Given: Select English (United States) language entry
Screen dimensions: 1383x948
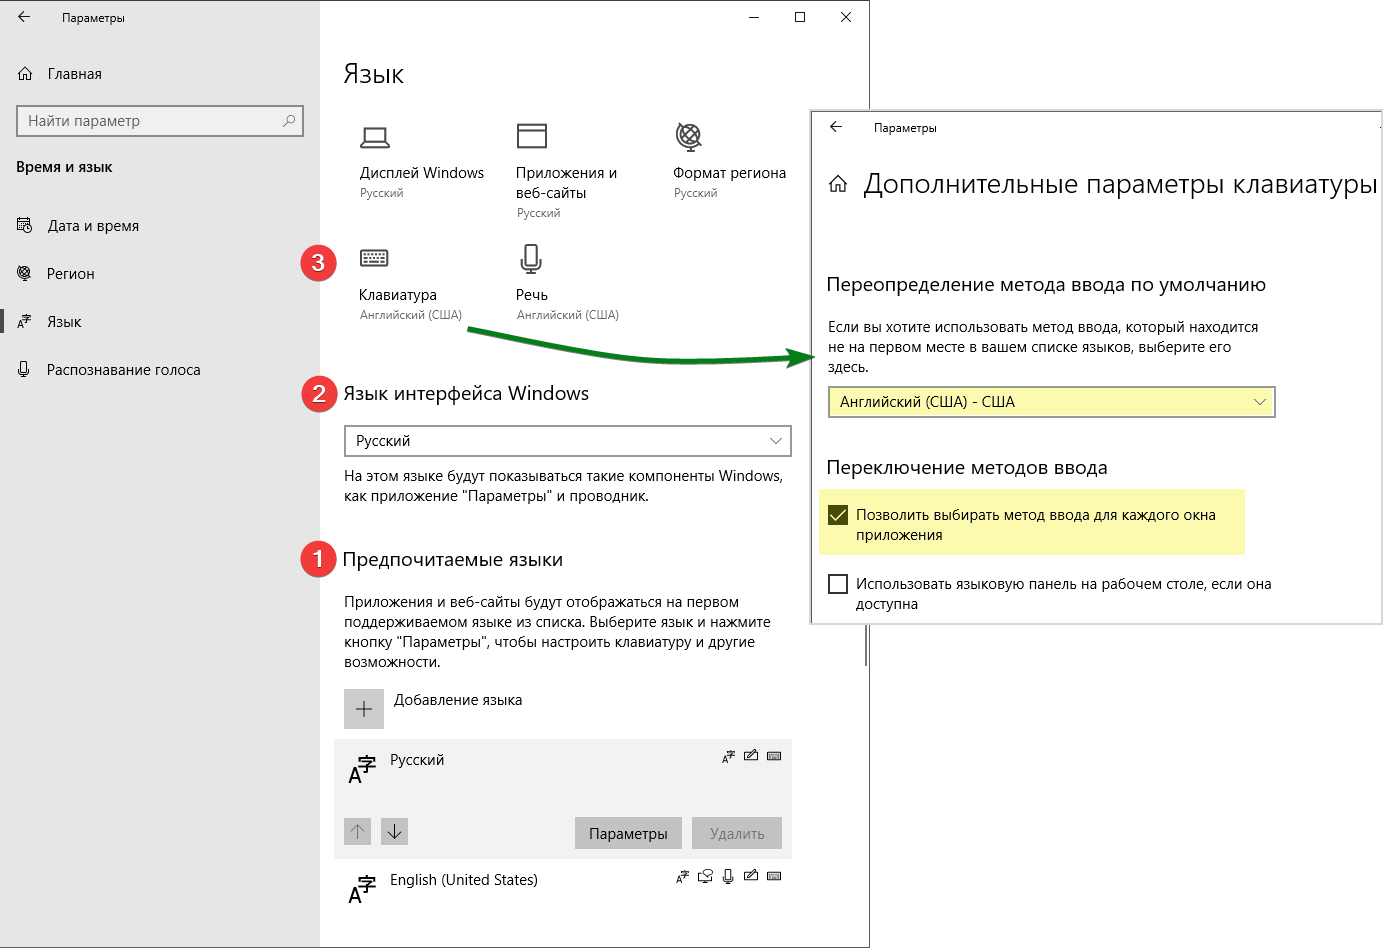Looking at the screenshot, I should pyautogui.click(x=464, y=880).
